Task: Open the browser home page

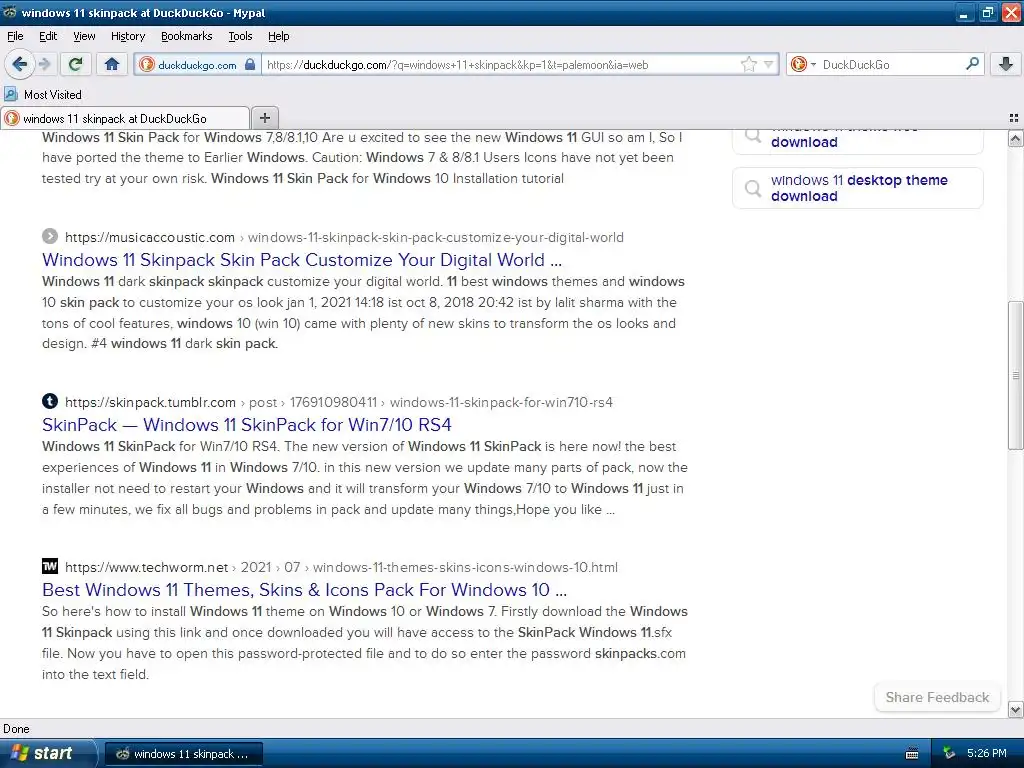Action: tap(112, 64)
